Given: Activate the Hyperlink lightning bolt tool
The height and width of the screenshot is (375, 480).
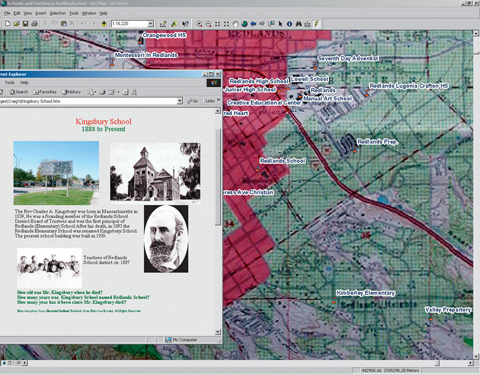Looking at the screenshot, I should click(x=316, y=24).
